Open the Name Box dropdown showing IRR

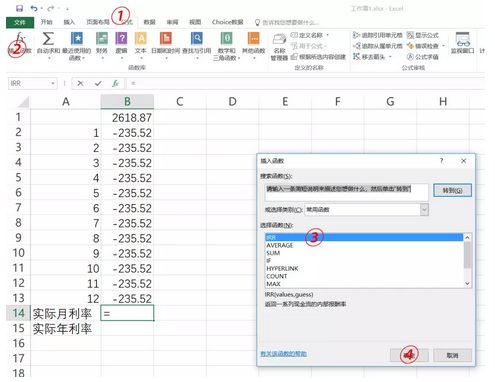[53, 83]
